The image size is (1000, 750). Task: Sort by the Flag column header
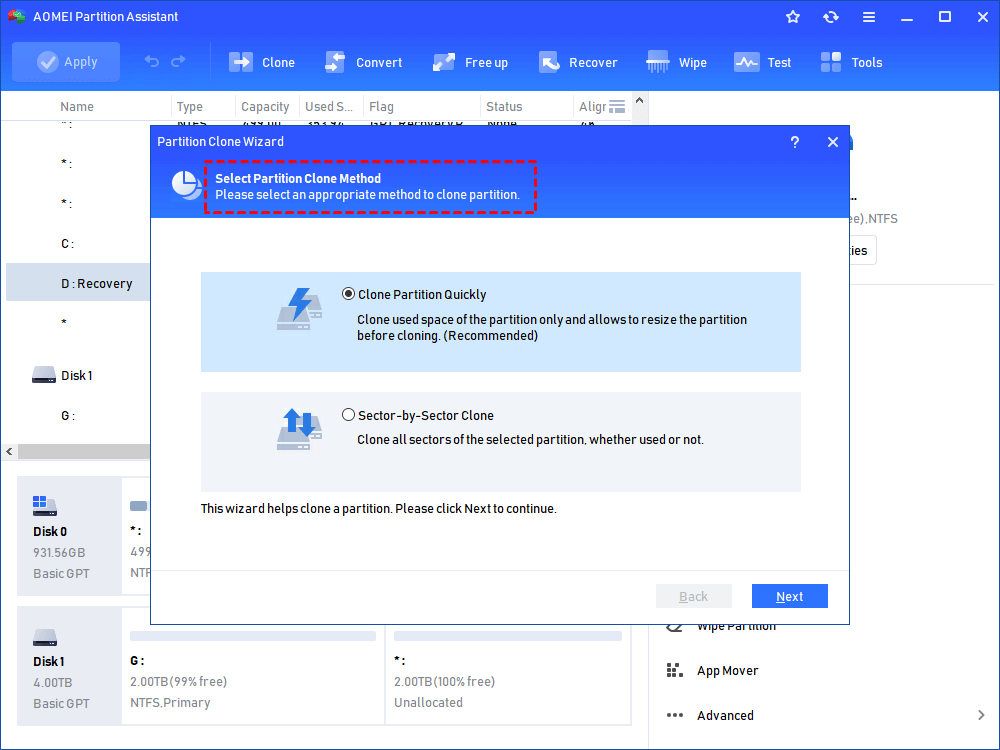coord(381,107)
